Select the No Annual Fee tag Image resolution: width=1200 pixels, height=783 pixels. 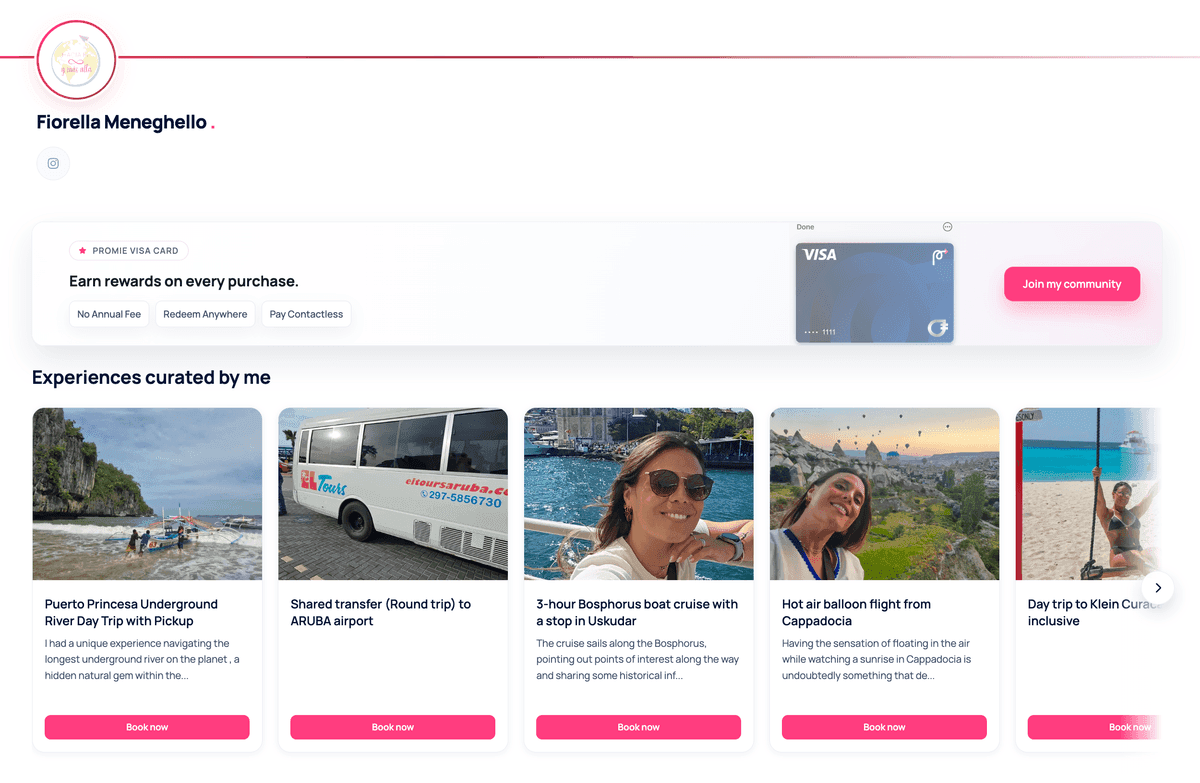109,314
